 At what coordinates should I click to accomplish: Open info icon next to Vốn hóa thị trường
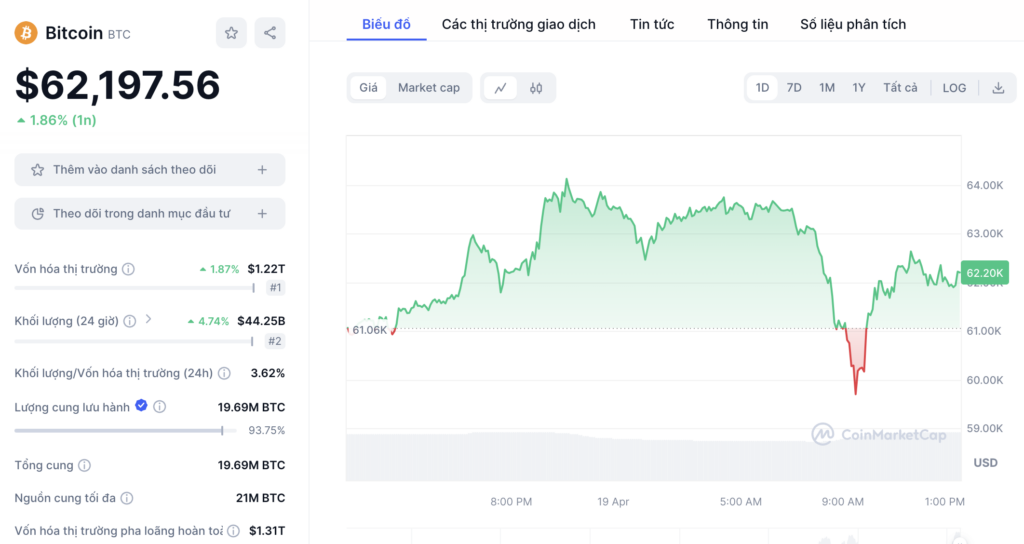129,269
